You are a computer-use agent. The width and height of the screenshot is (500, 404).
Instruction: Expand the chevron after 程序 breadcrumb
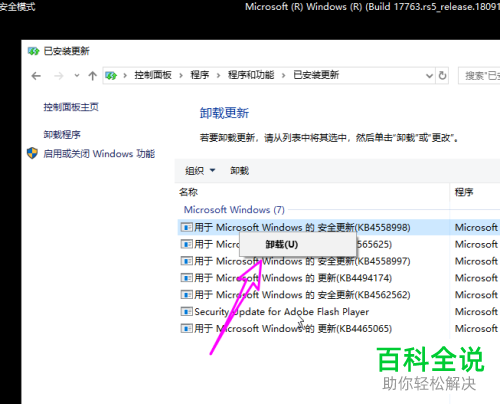218,76
